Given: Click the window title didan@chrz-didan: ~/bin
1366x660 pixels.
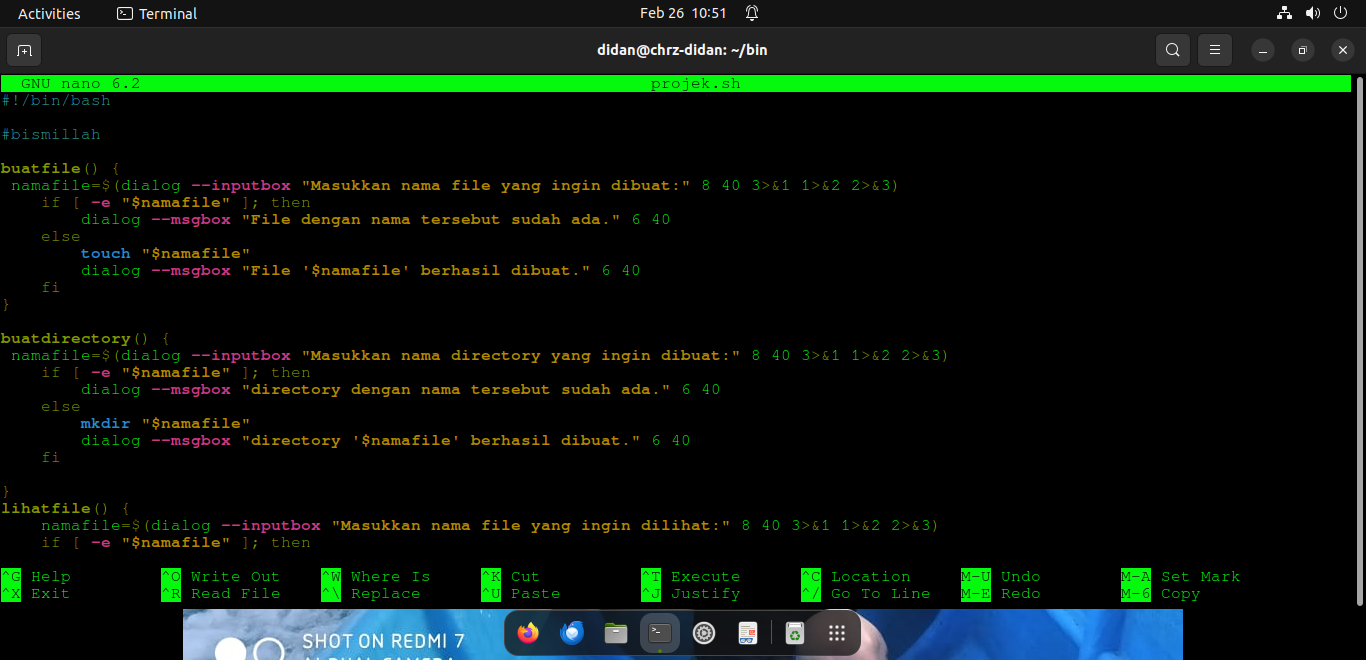Looking at the screenshot, I should pos(683,50).
